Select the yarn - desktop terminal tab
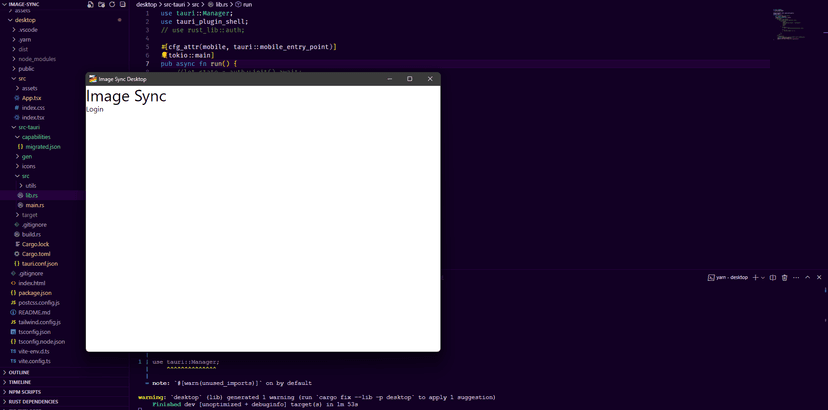The height and width of the screenshot is (410, 828). click(x=728, y=277)
